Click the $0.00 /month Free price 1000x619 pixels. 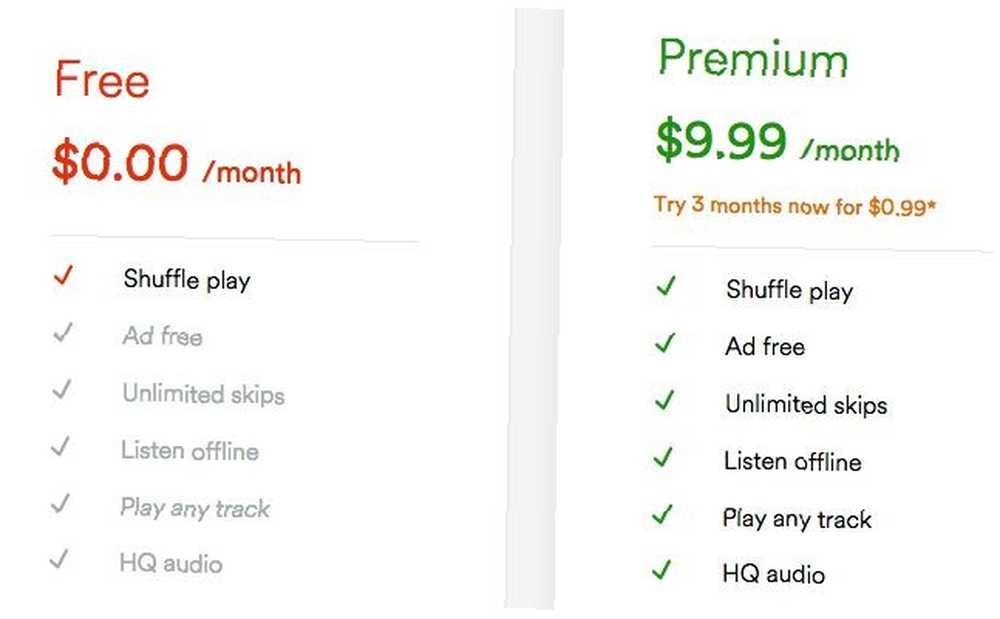[177, 163]
